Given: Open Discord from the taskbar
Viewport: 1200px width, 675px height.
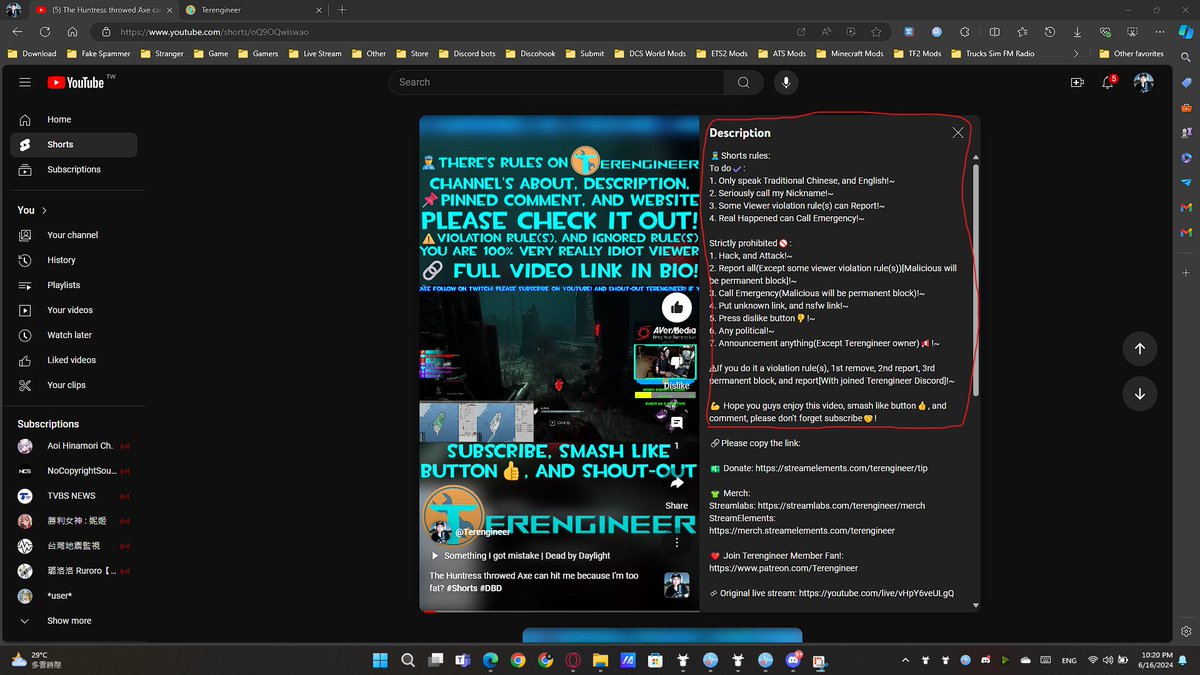Looking at the screenshot, I should click(x=791, y=660).
